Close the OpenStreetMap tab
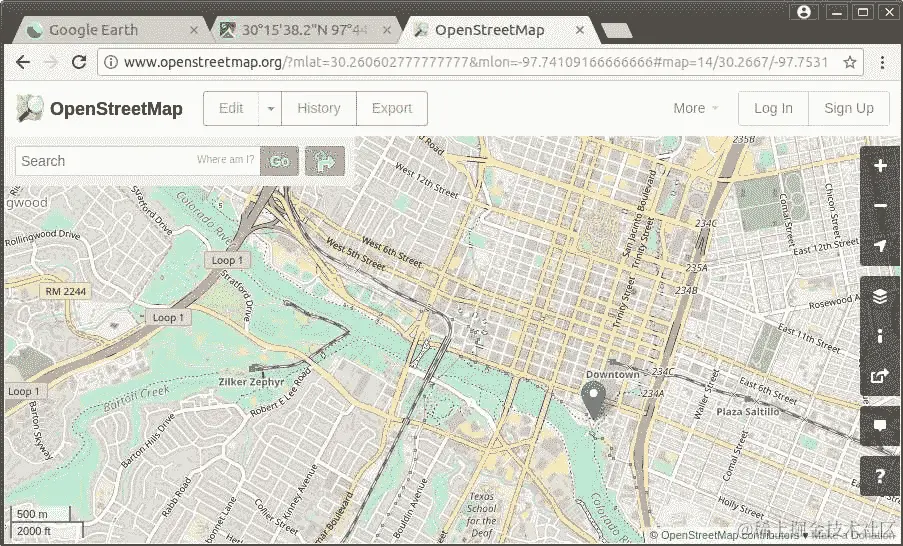 click(580, 31)
